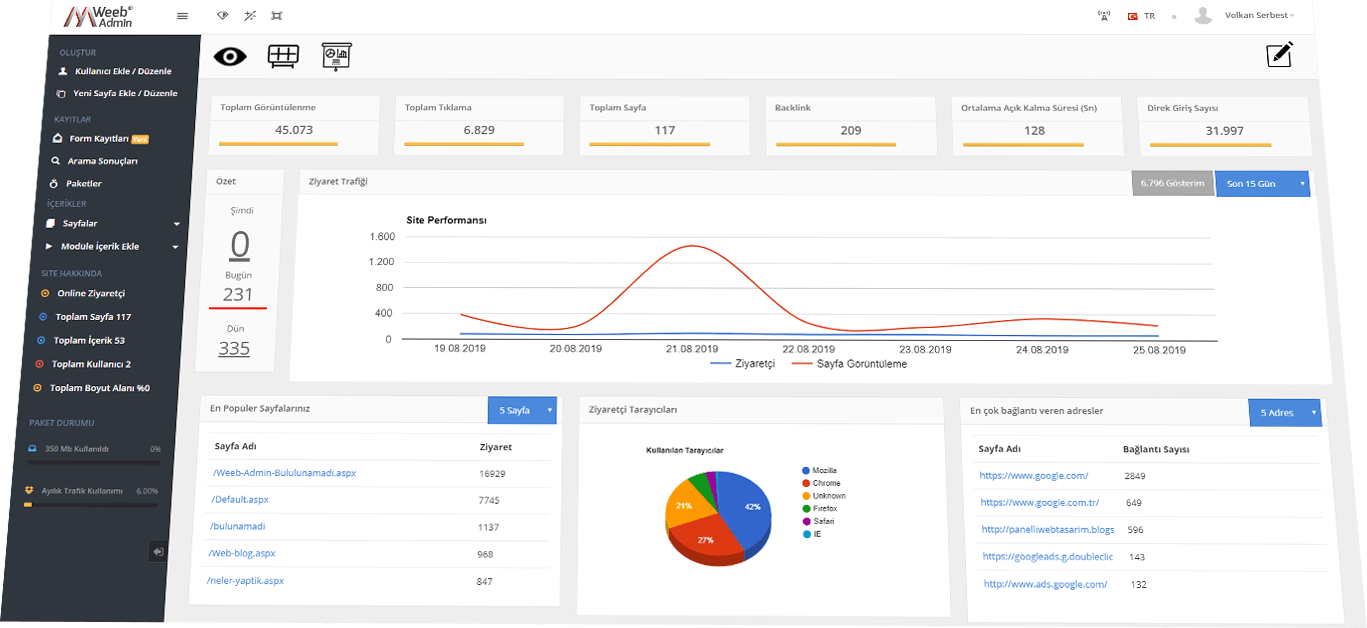The width and height of the screenshot is (1367, 628).
Task: Open the 5 Sayfa dropdown
Action: (x=521, y=410)
